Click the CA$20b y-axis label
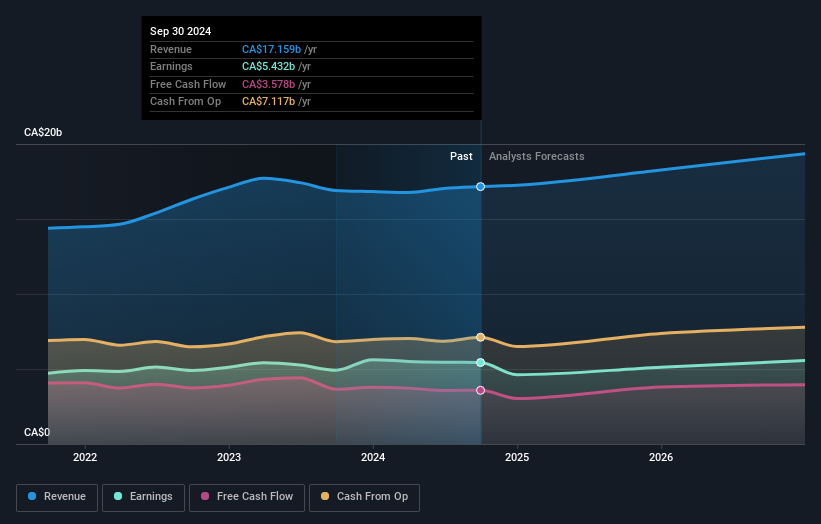Screen dimensions: 821x524 click(x=43, y=132)
